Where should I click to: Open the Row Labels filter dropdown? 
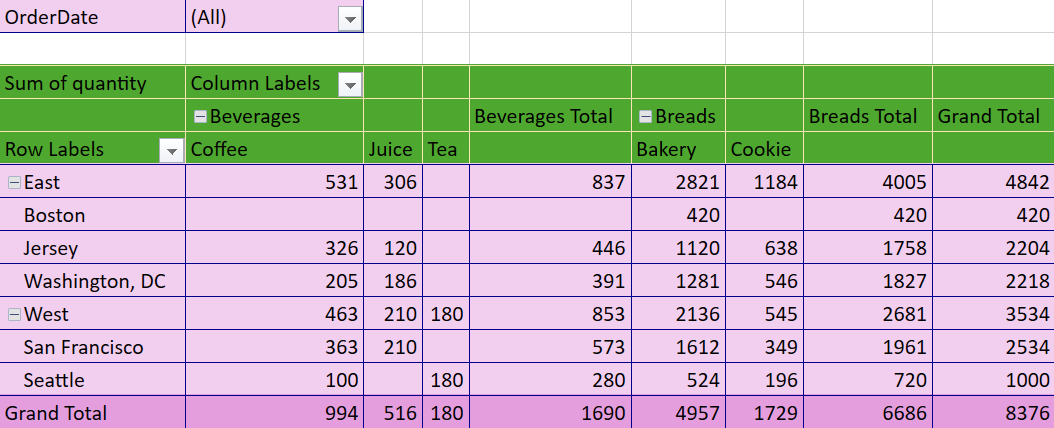point(171,151)
